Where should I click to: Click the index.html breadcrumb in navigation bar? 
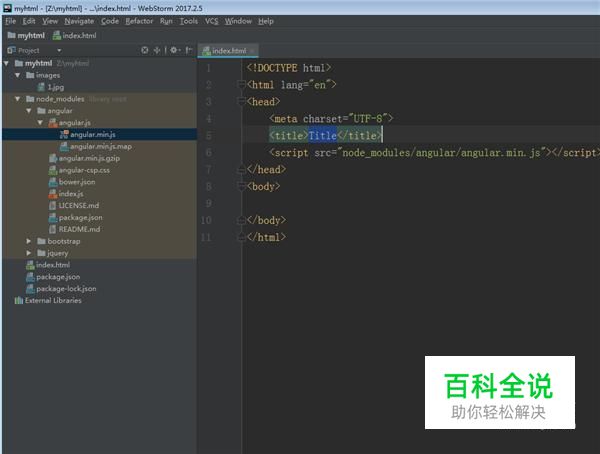(74, 36)
